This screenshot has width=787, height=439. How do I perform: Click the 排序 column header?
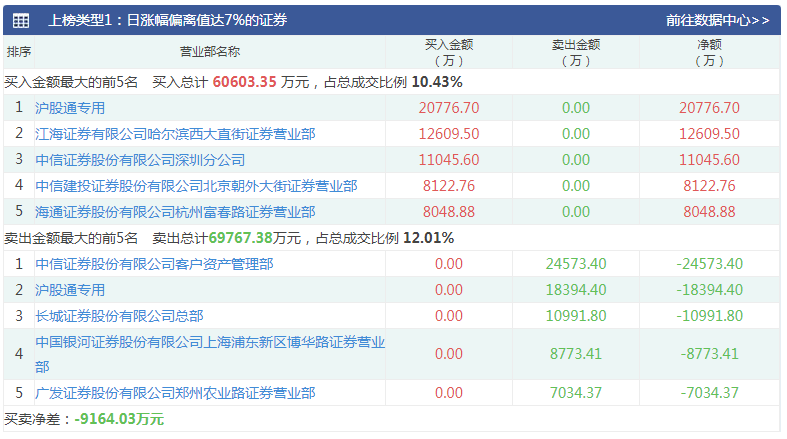point(19,52)
